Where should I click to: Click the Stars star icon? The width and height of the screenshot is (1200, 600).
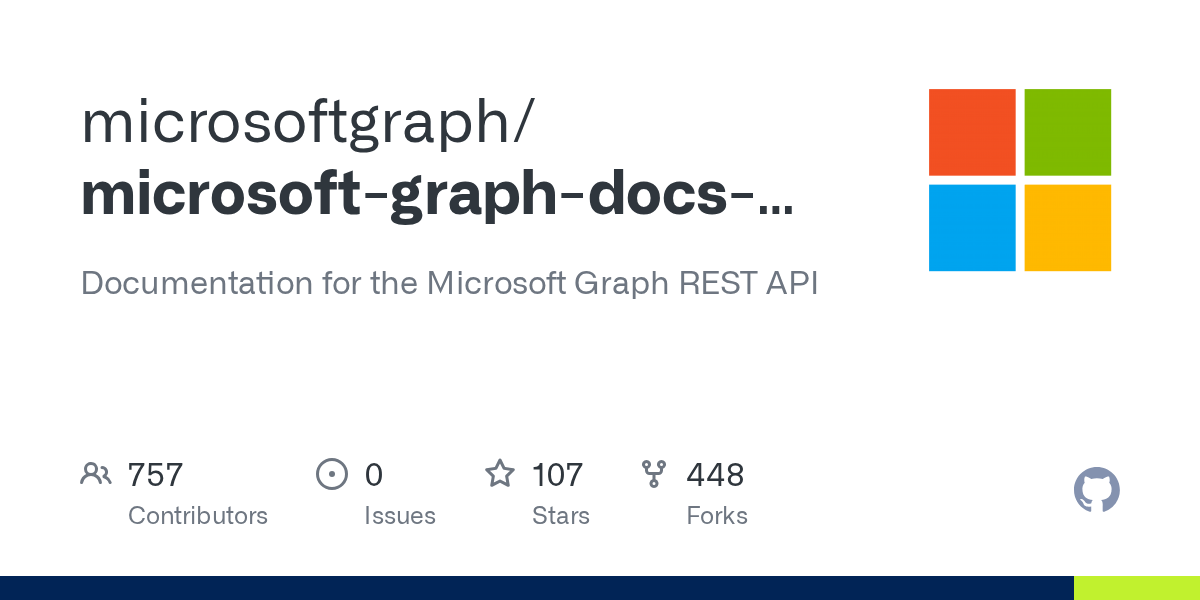[500, 473]
